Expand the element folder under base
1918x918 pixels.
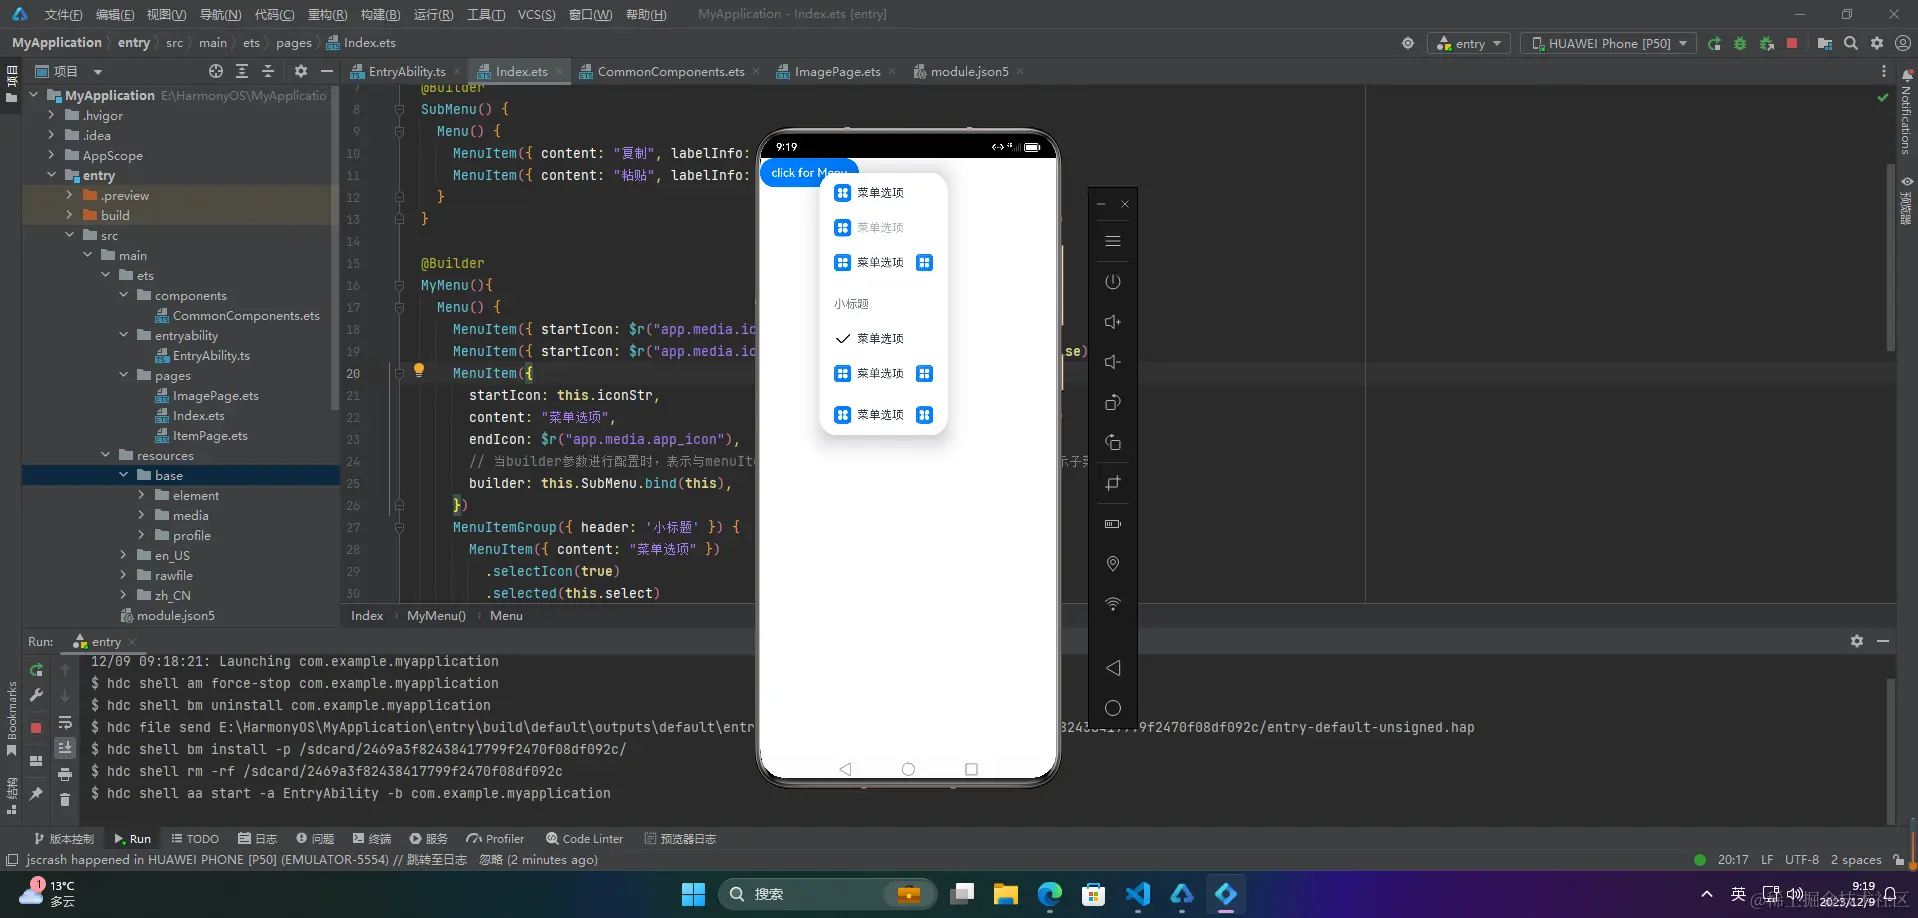click(x=141, y=495)
